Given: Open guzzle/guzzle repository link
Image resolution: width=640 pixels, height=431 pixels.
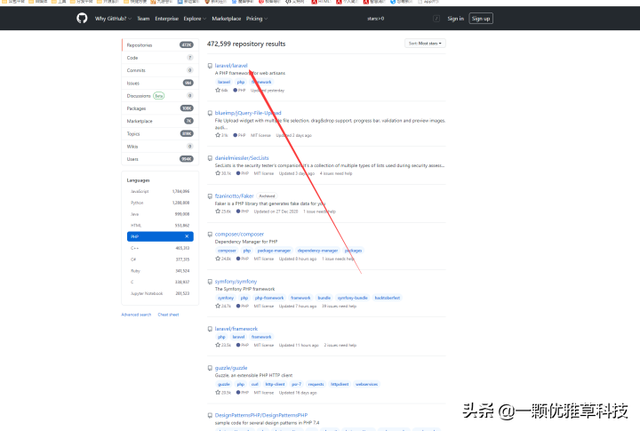Looking at the screenshot, I should [x=231, y=368].
